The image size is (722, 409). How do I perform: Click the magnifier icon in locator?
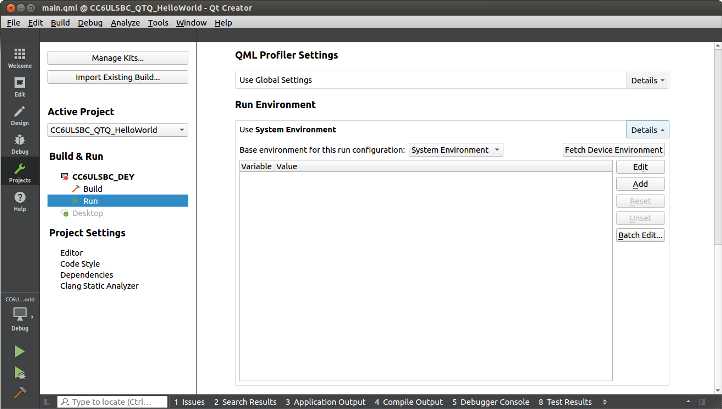click(x=65, y=402)
